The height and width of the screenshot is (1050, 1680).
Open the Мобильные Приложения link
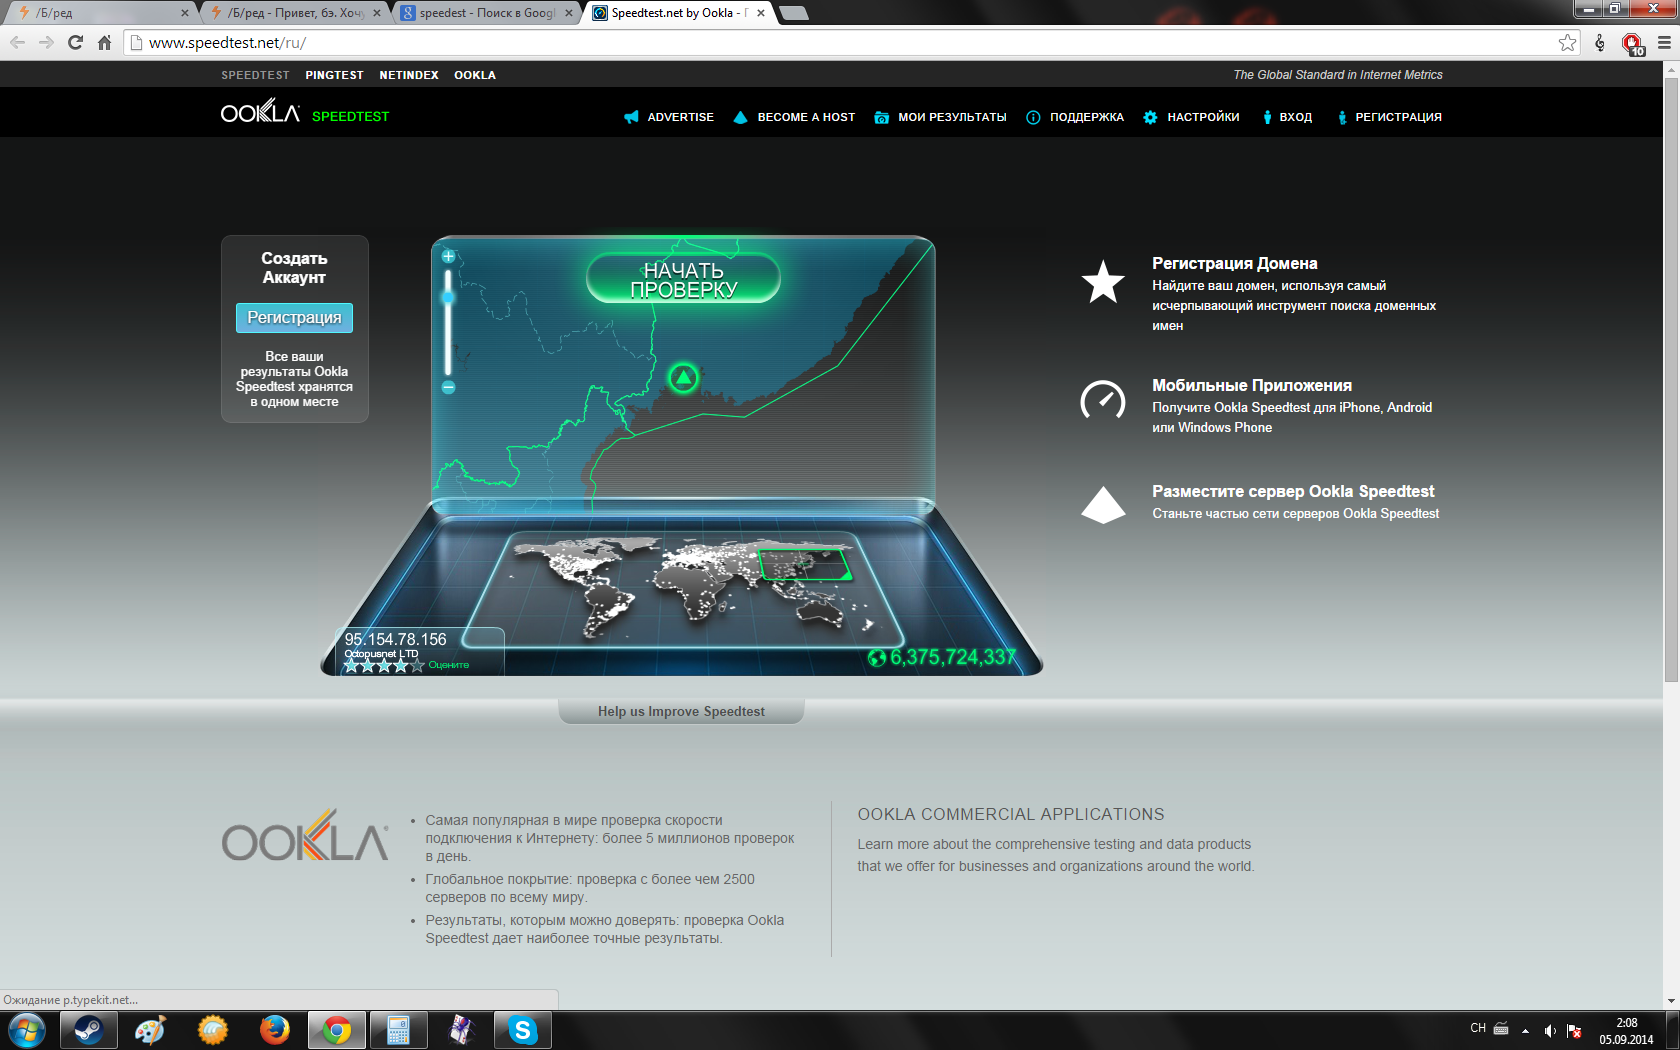click(x=1251, y=385)
